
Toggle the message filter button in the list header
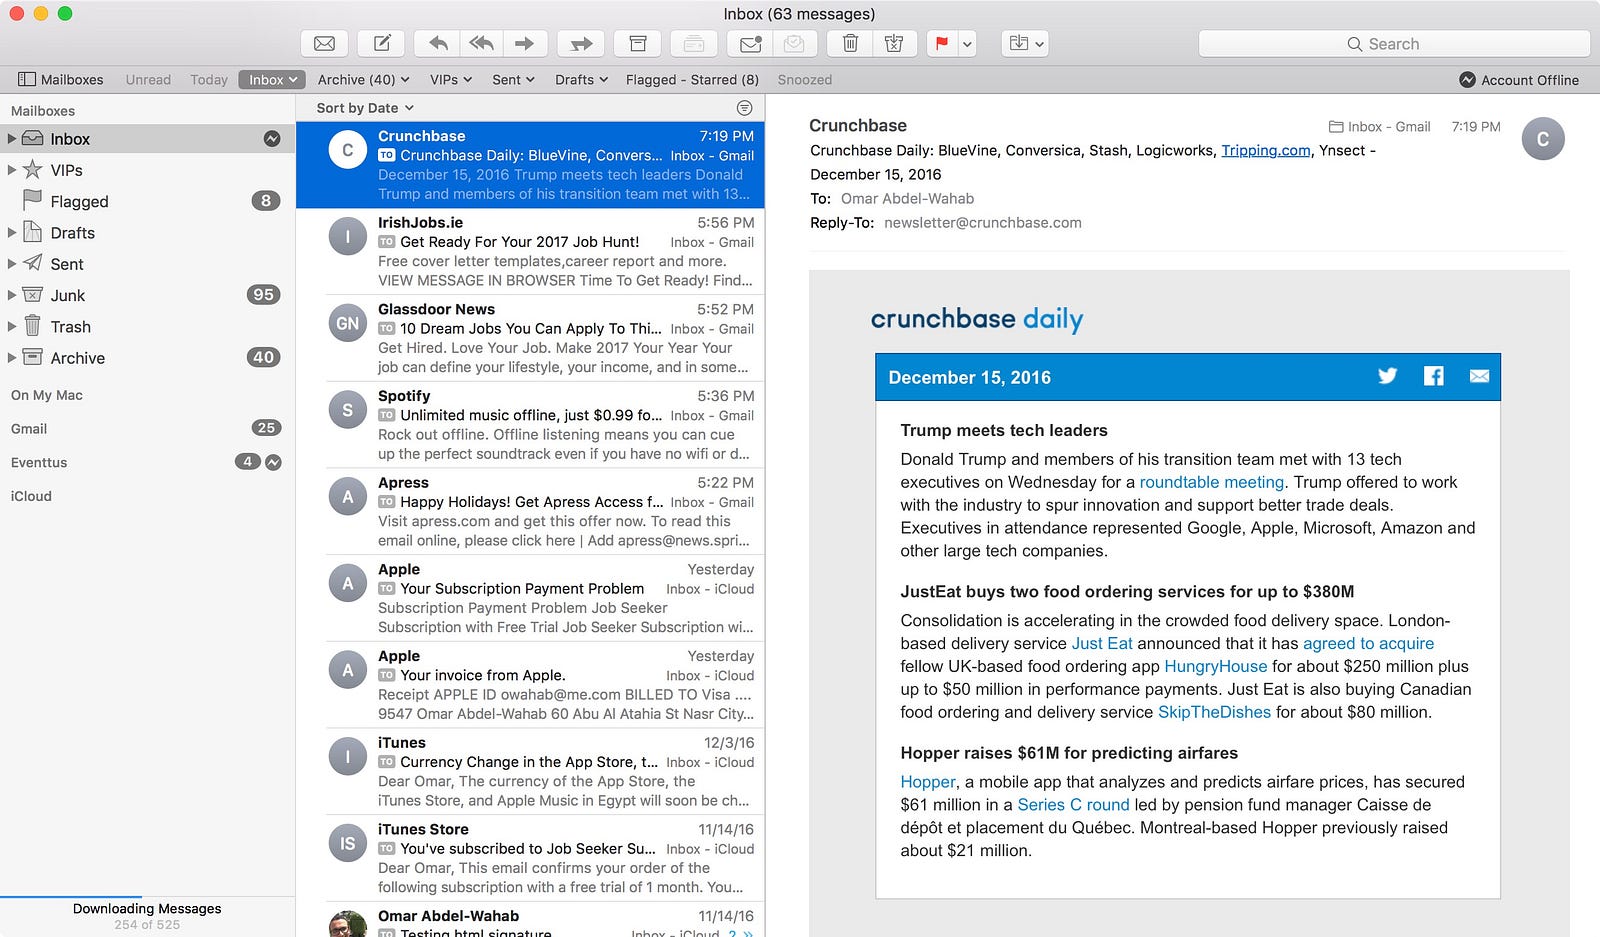point(744,108)
